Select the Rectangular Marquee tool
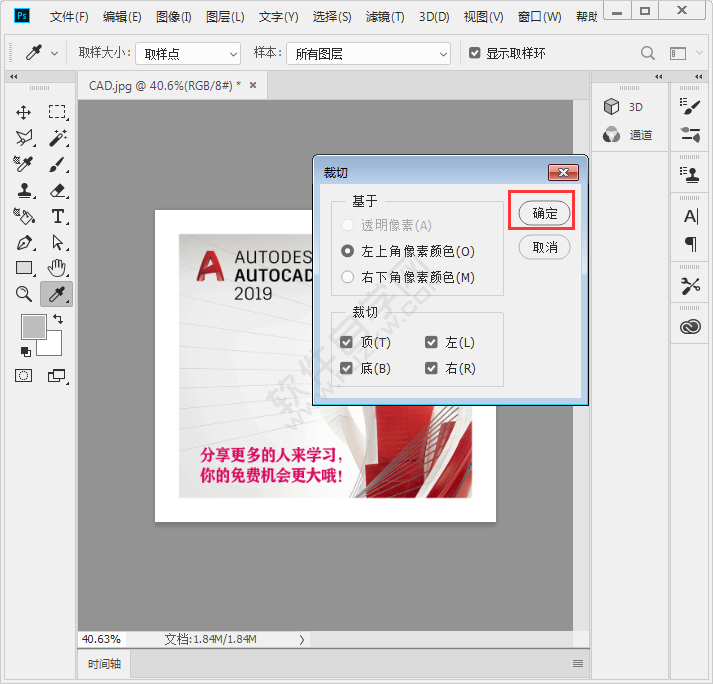This screenshot has height=684, width=713. [x=57, y=112]
